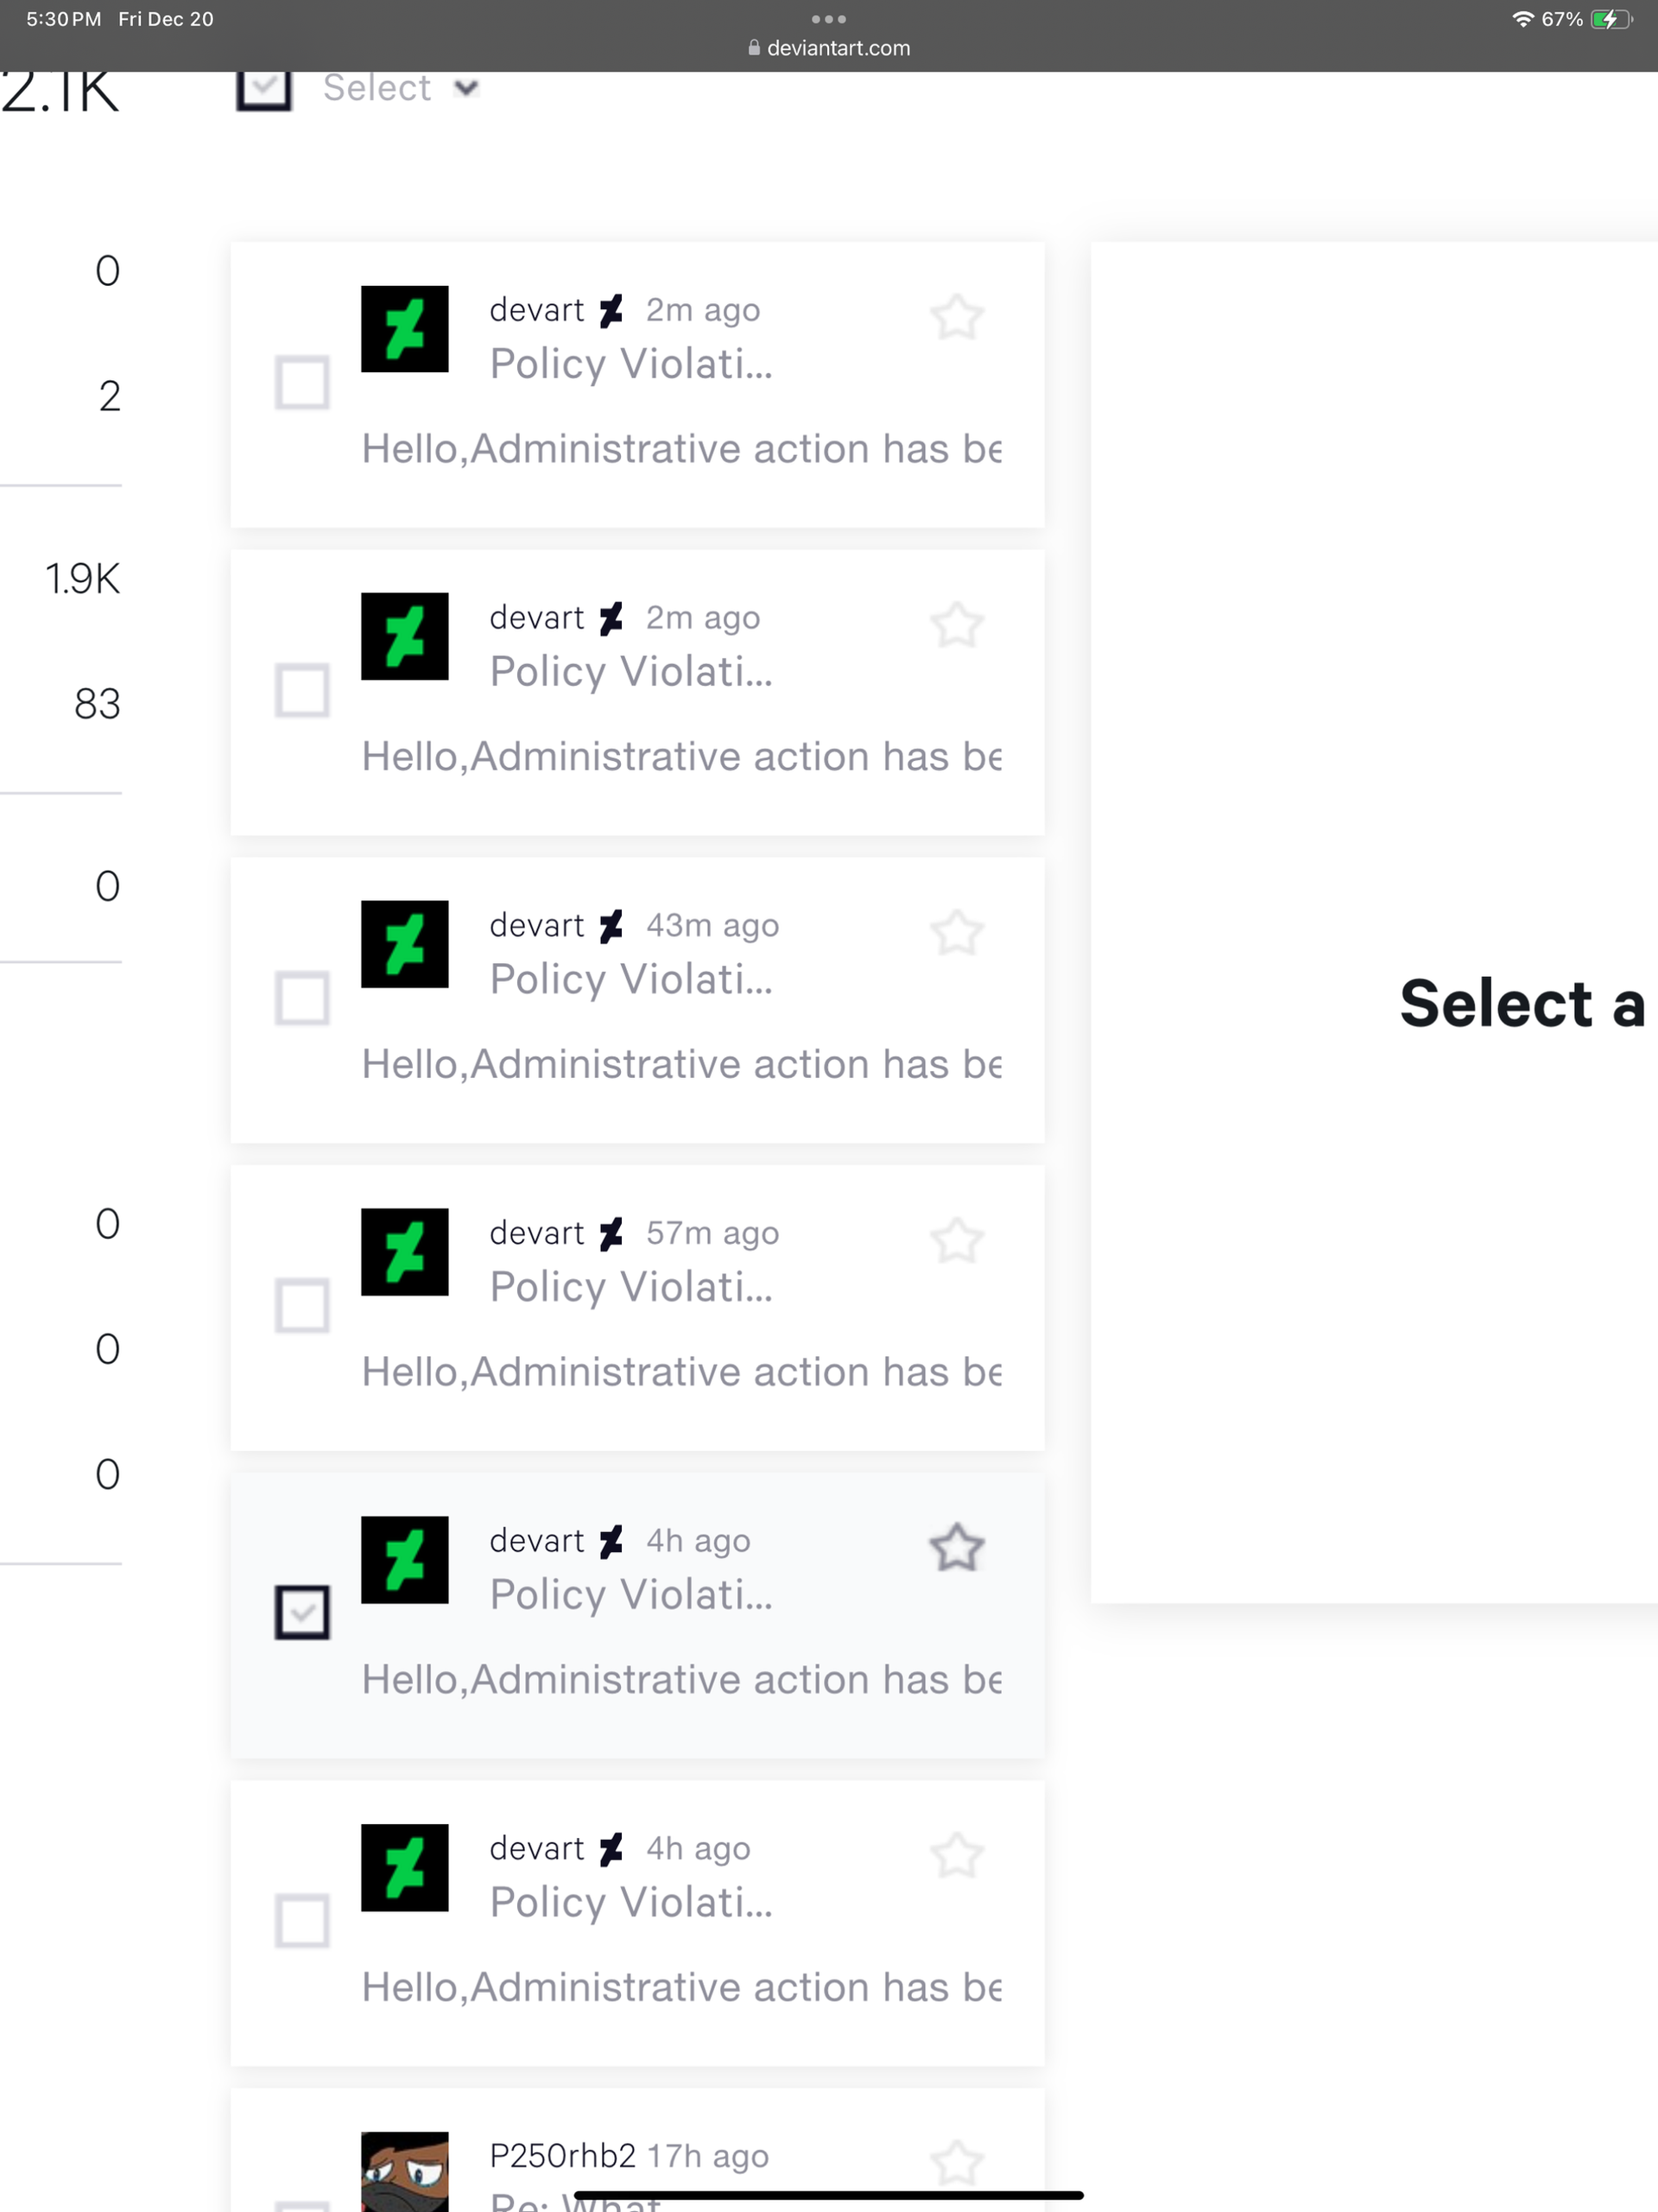Image resolution: width=1658 pixels, height=2212 pixels.
Task: Toggle the select-all checkbox at top
Action: tap(264, 88)
